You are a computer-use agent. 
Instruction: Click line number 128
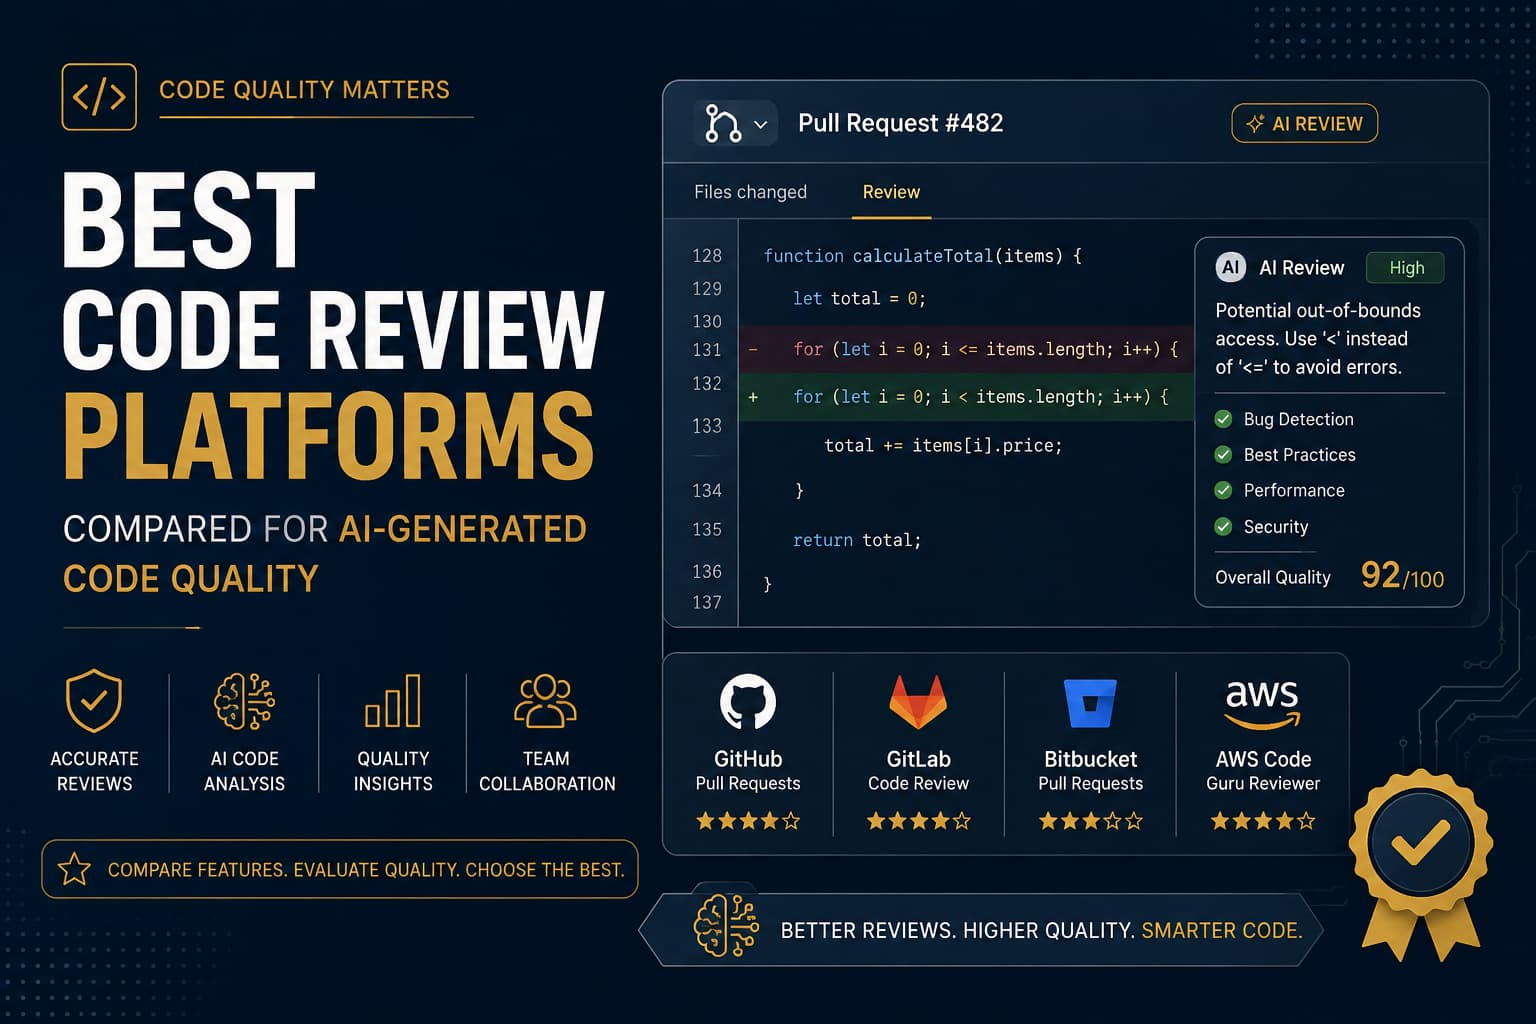point(707,256)
